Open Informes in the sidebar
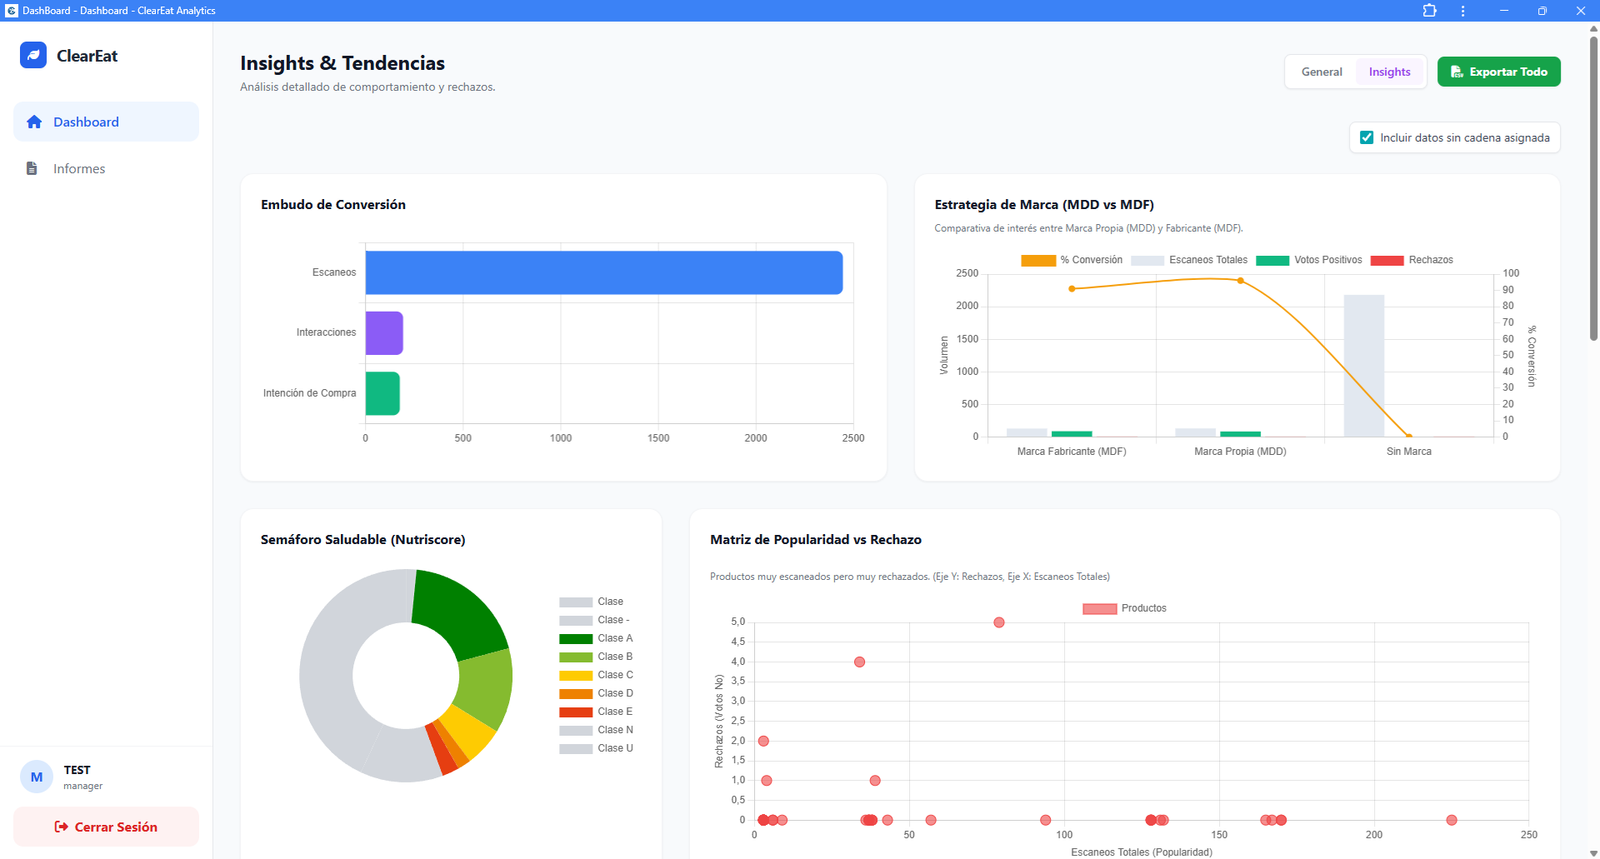This screenshot has width=1600, height=859. click(x=79, y=169)
